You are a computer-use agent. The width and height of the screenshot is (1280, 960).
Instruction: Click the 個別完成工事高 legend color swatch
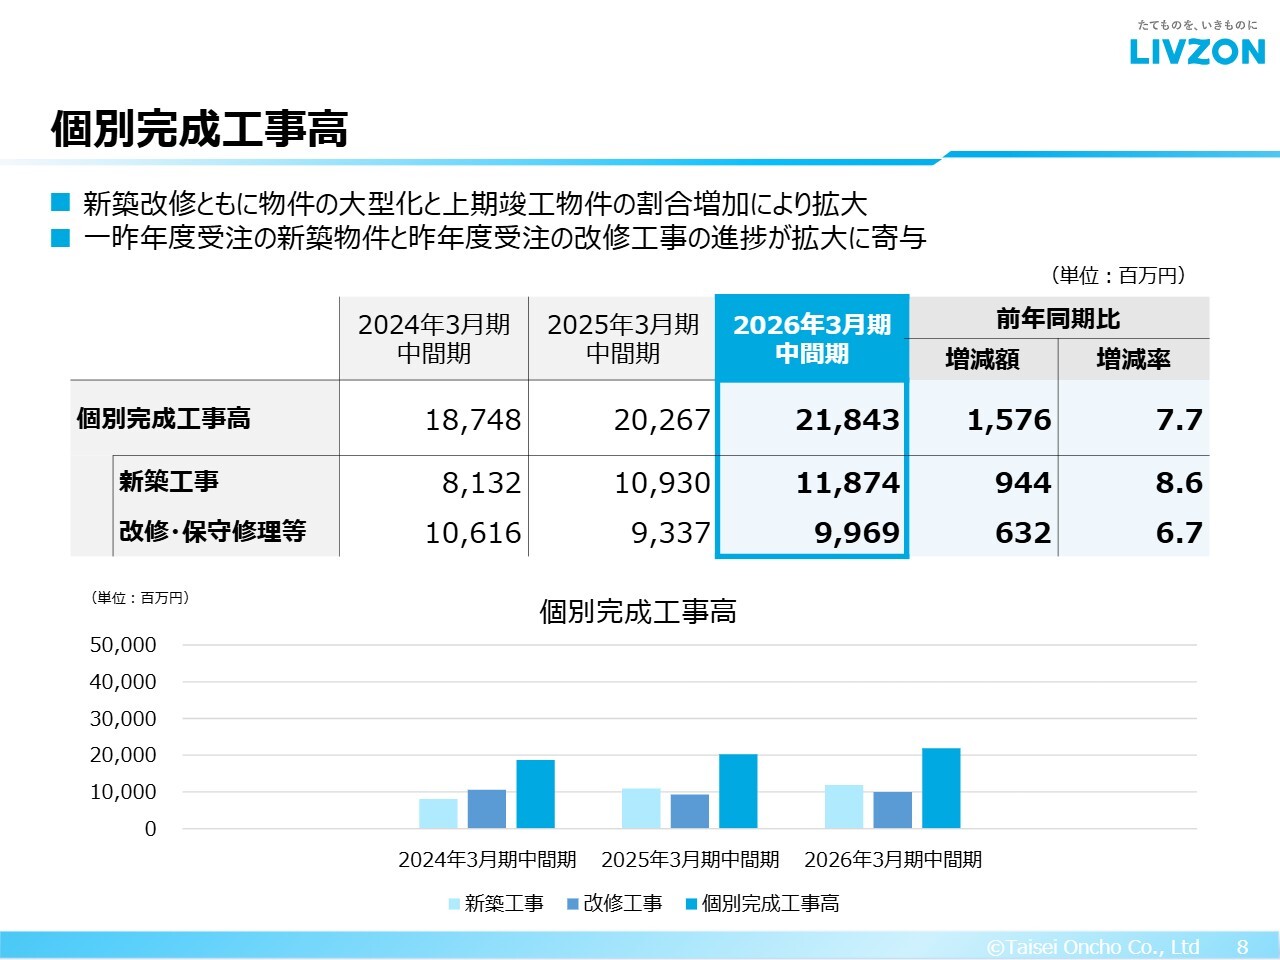click(691, 904)
